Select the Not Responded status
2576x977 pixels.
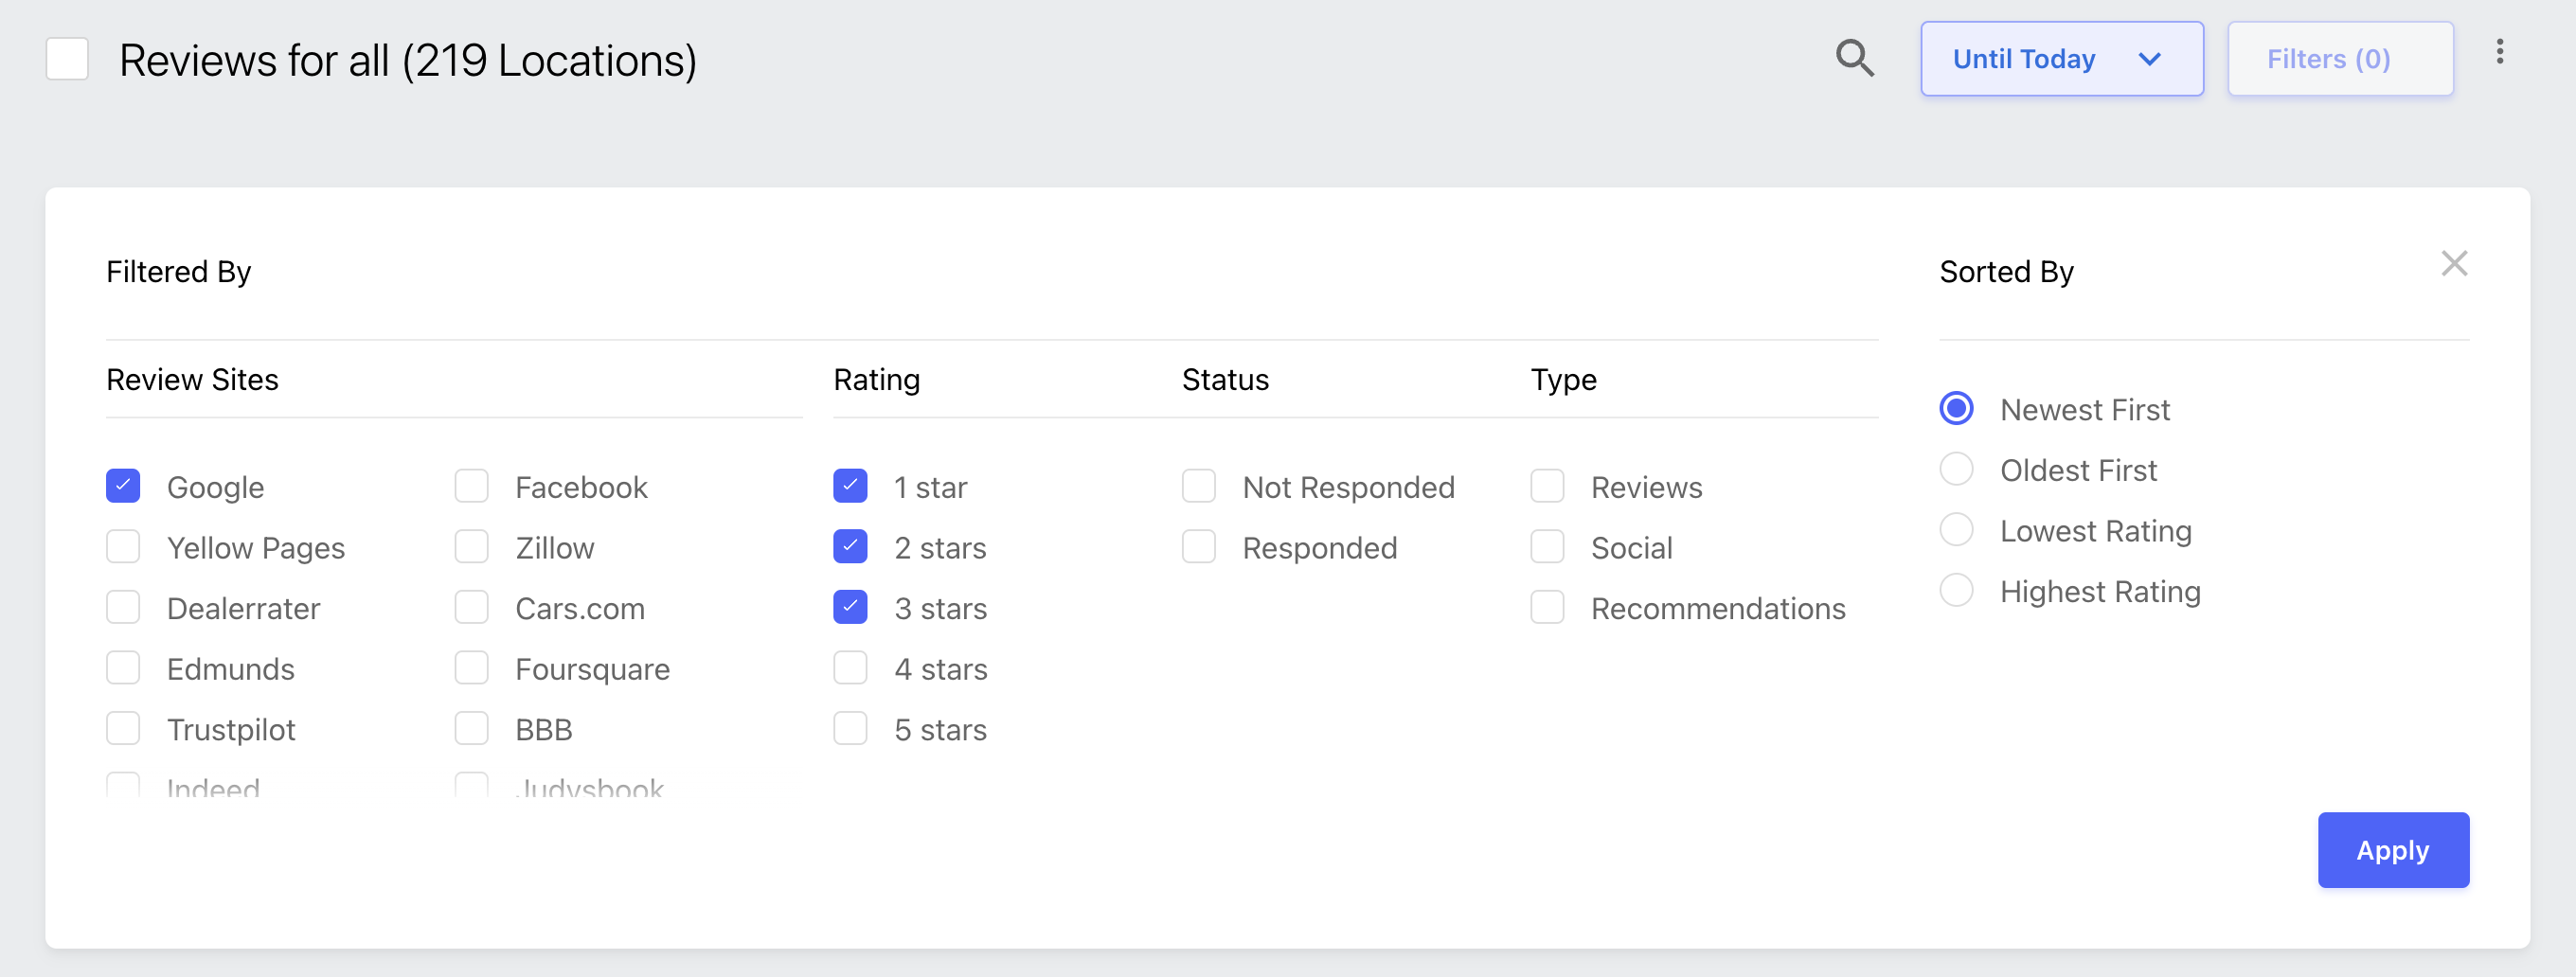[1198, 486]
